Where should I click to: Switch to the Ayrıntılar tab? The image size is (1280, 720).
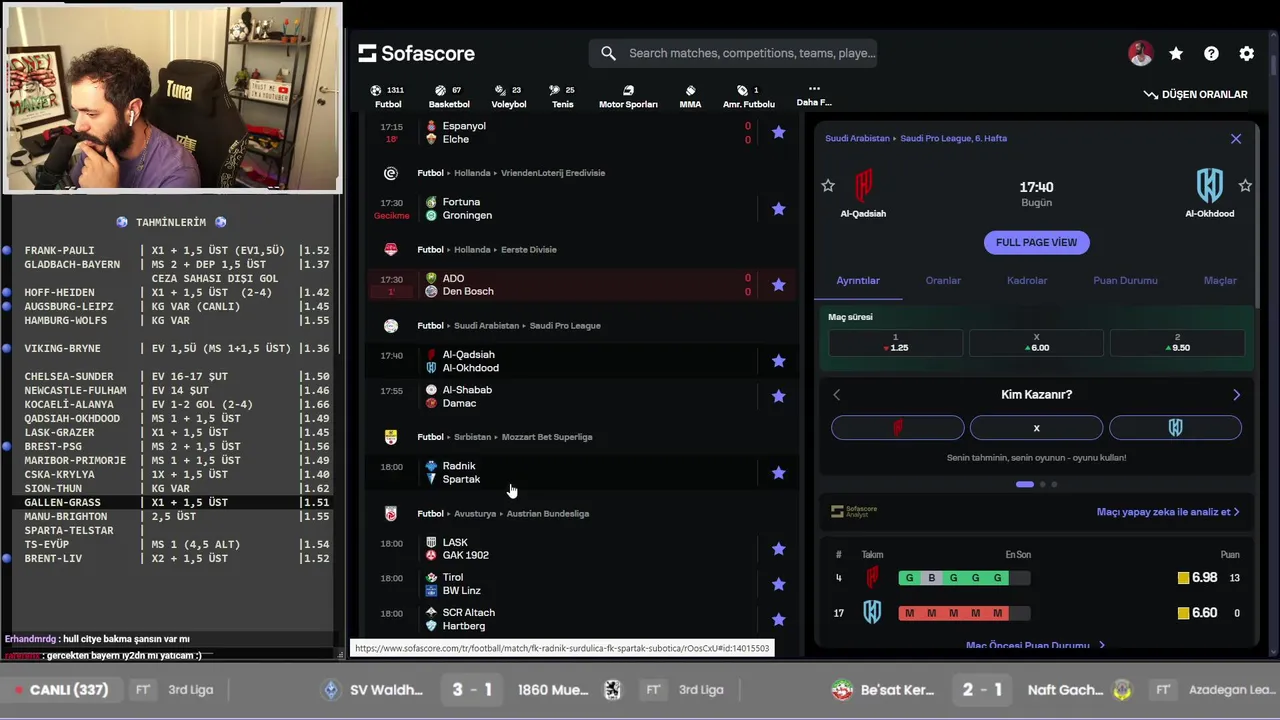(x=858, y=281)
